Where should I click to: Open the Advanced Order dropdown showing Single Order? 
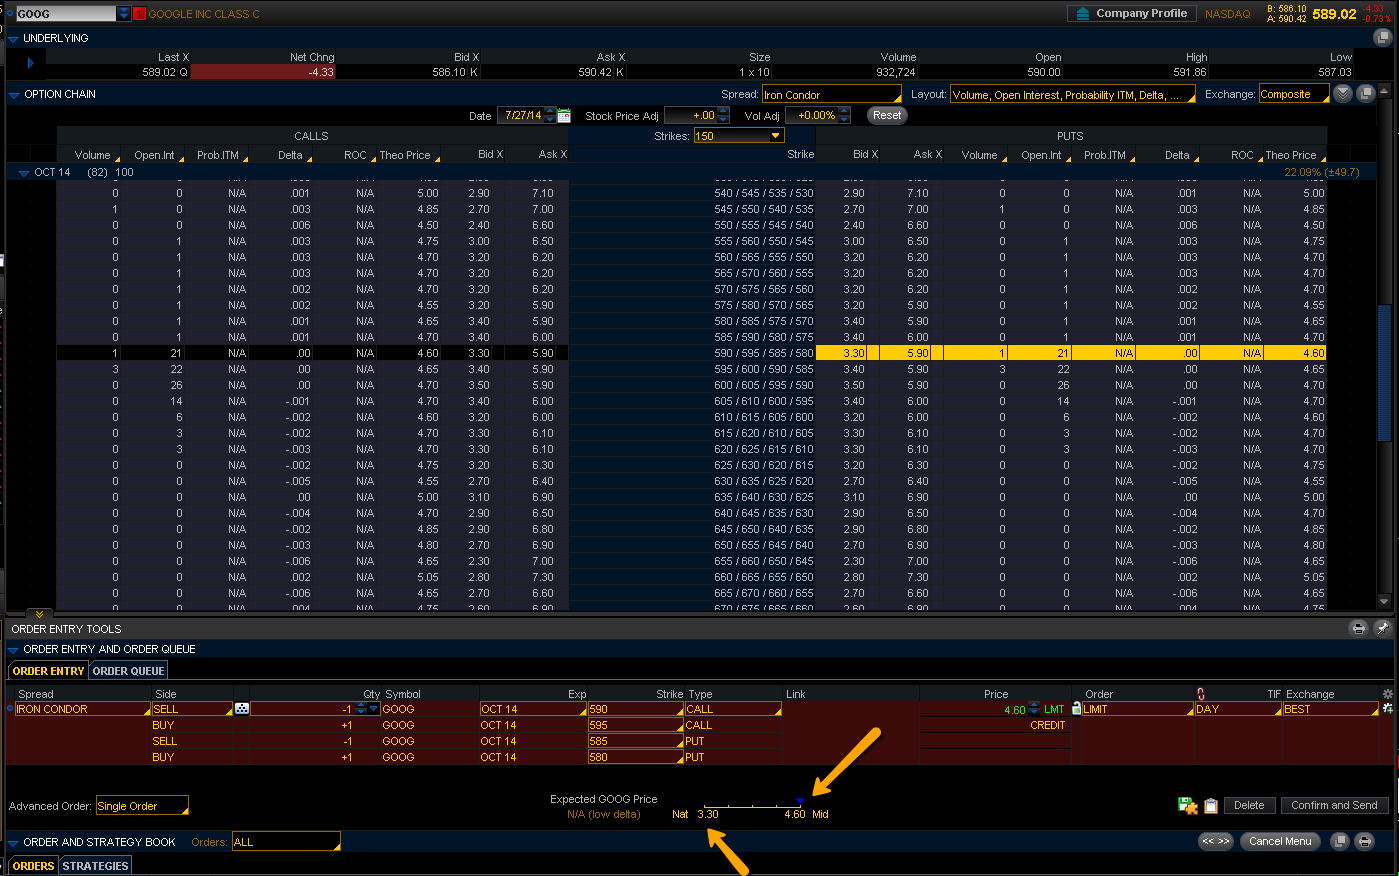coord(142,806)
